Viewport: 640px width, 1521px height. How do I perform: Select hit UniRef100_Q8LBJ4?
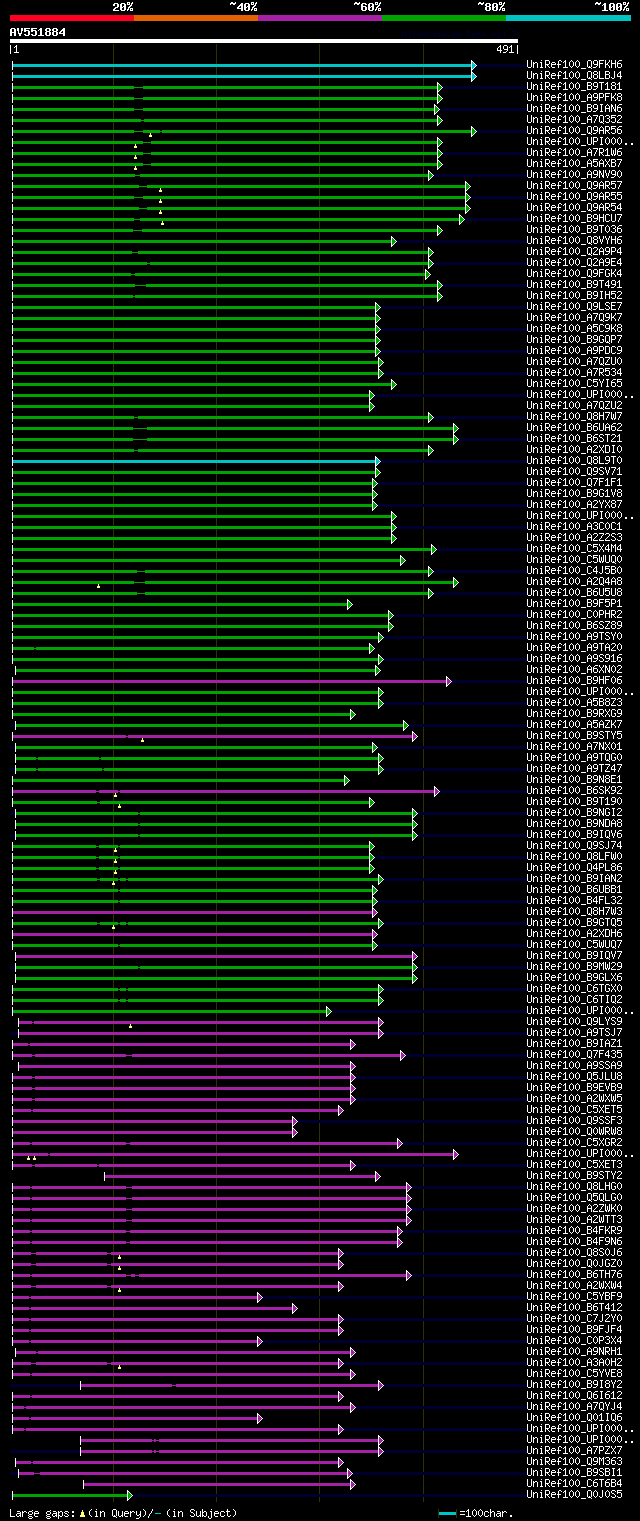tap(574, 75)
